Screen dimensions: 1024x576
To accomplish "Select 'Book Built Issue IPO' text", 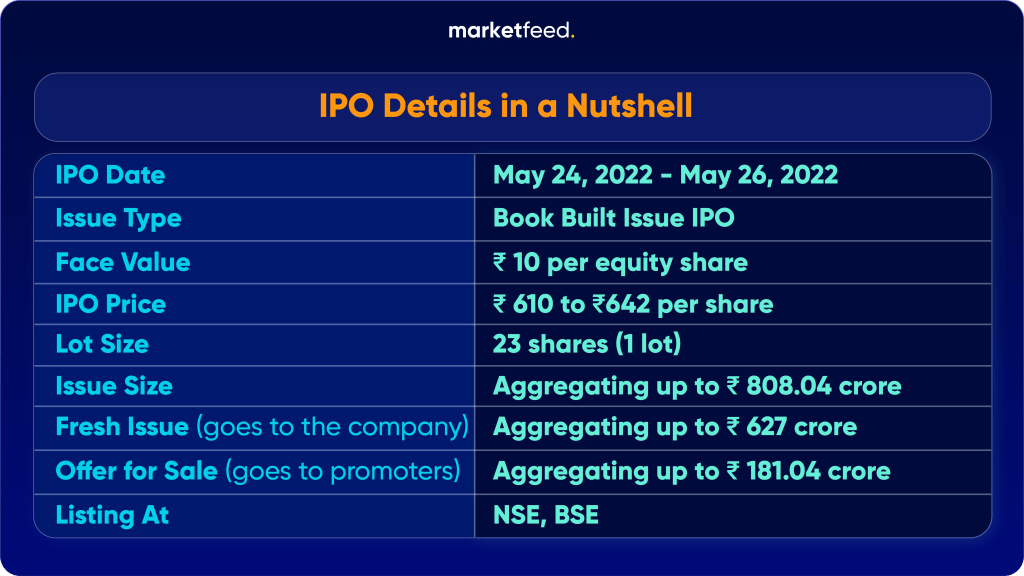I will pyautogui.click(x=613, y=218).
